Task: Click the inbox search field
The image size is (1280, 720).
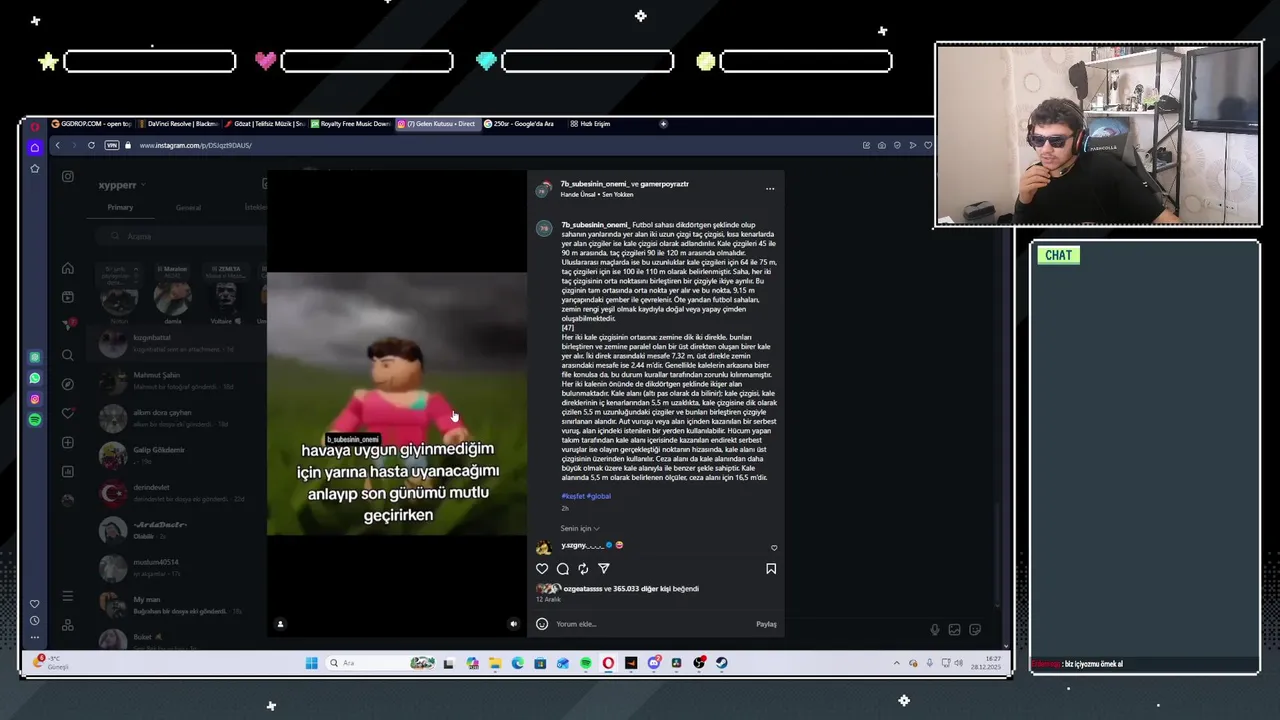Action: (x=180, y=236)
